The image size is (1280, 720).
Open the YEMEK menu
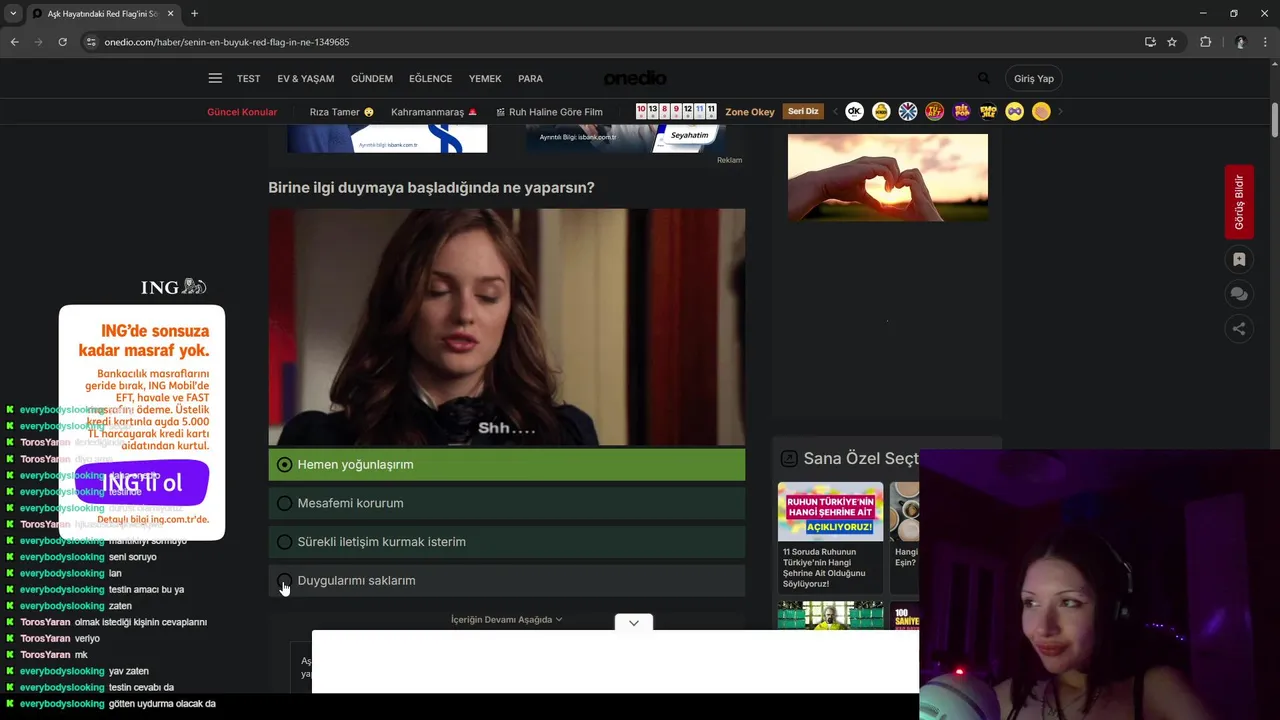click(485, 78)
